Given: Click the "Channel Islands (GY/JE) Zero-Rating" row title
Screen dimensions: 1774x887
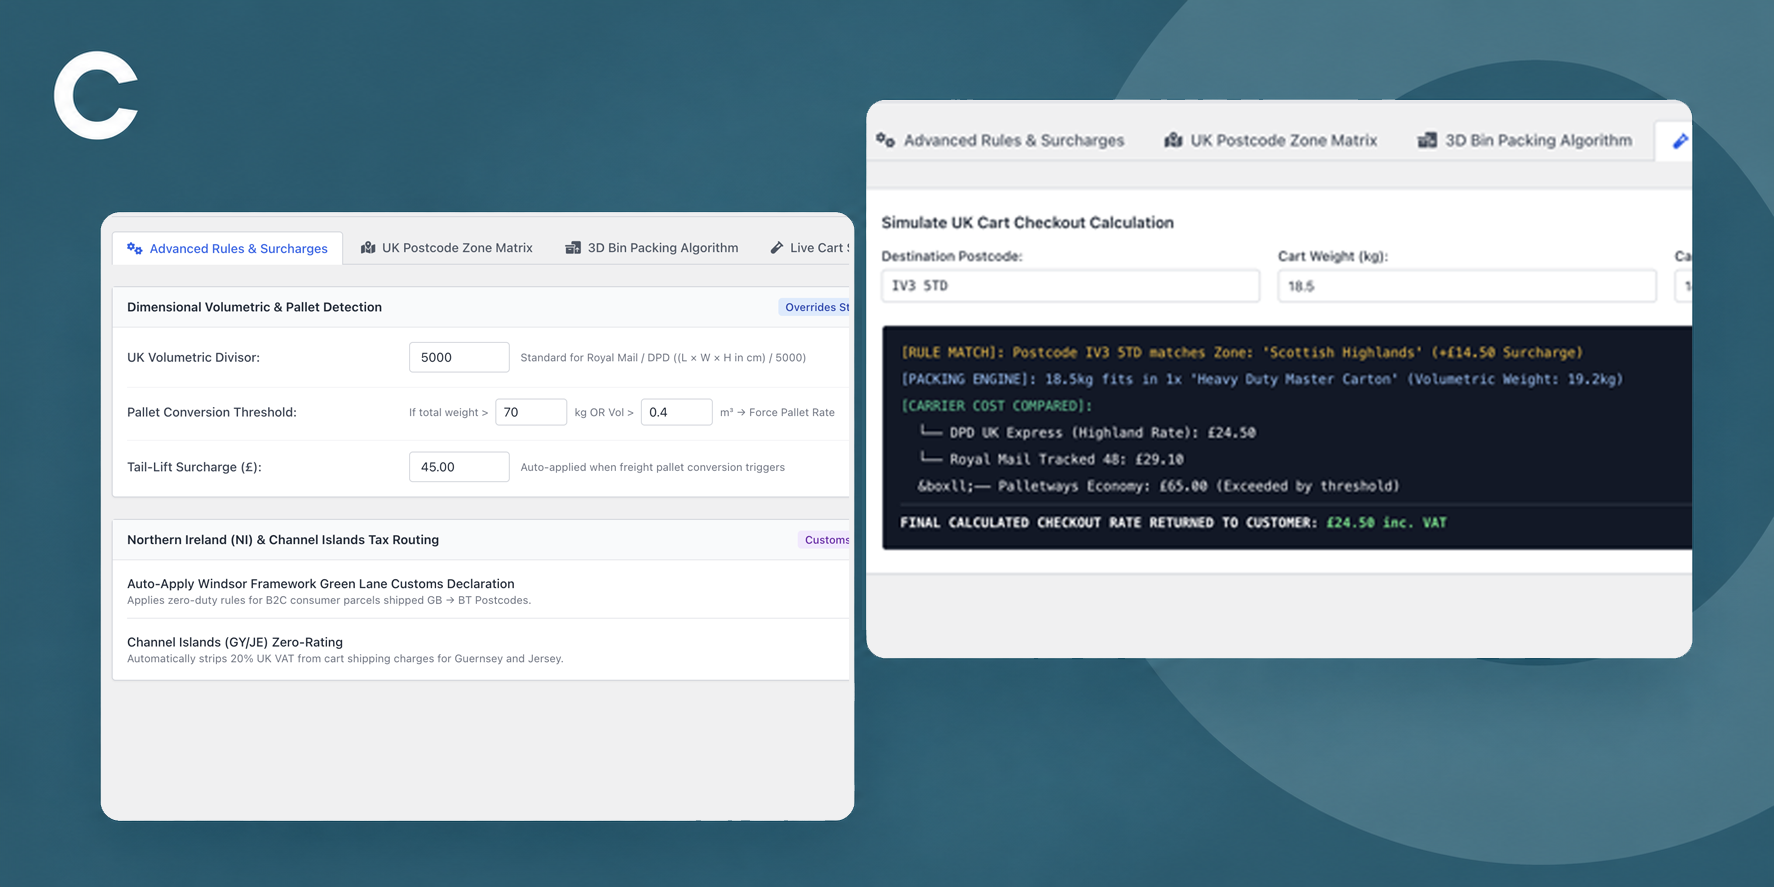Looking at the screenshot, I should point(235,642).
